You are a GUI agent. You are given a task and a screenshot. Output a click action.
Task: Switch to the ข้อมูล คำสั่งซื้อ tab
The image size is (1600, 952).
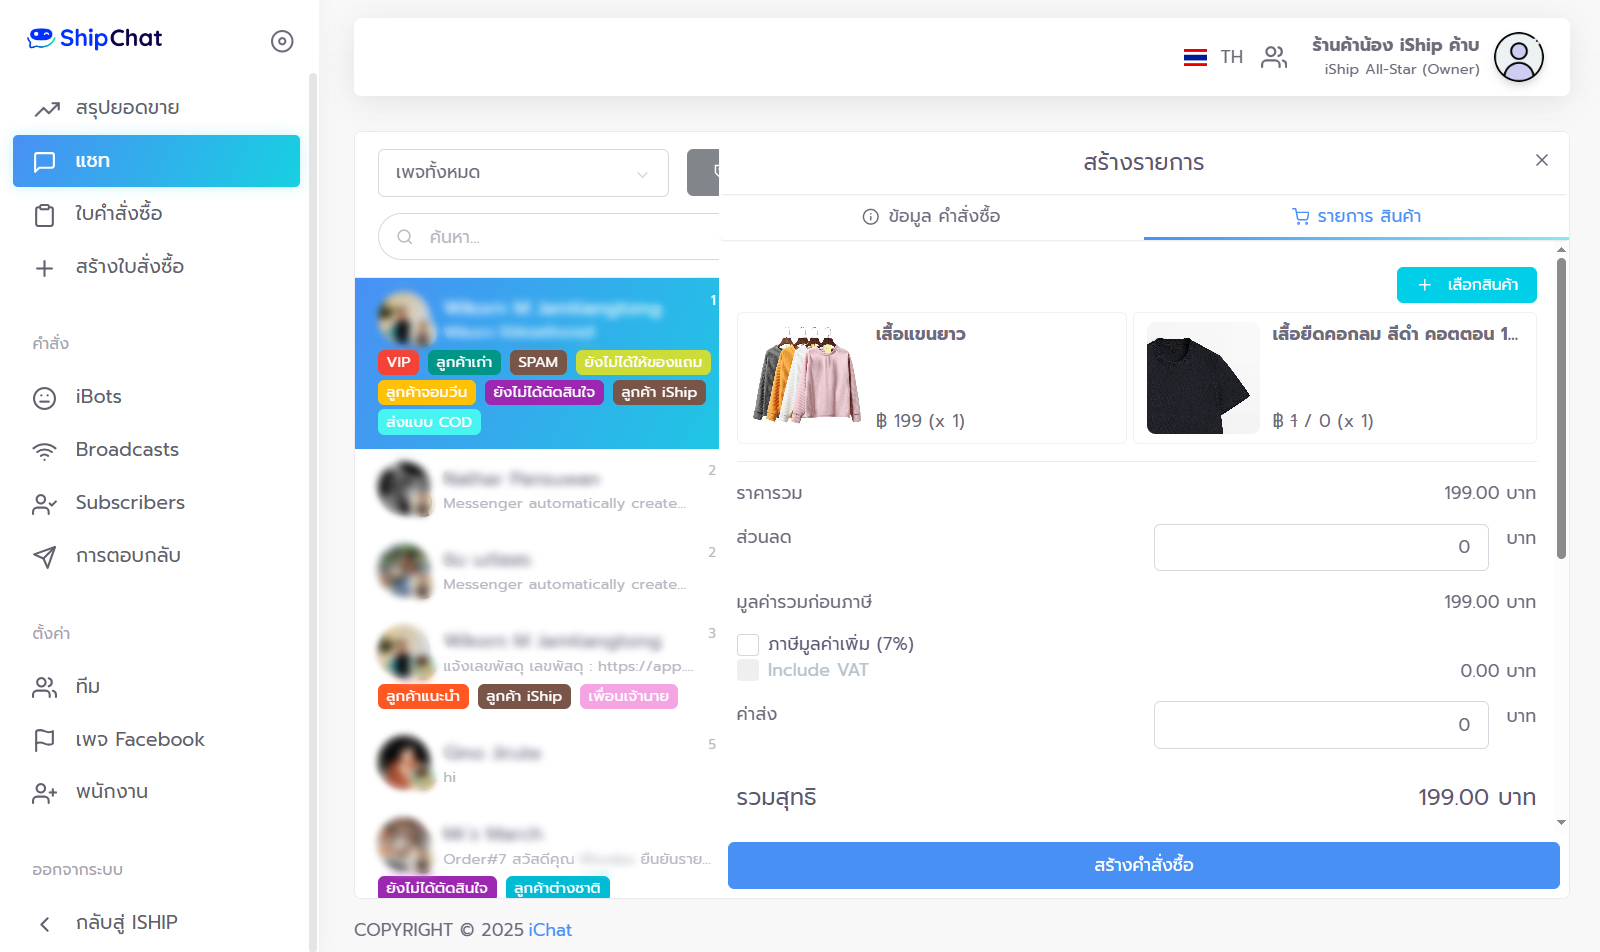tap(931, 216)
